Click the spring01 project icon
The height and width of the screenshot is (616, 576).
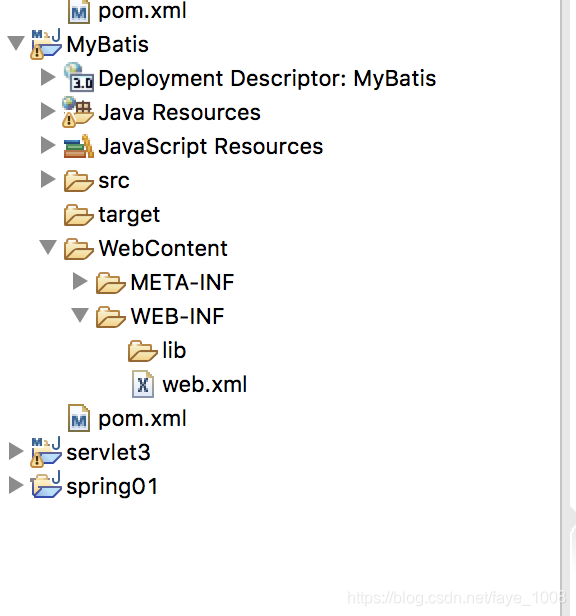point(46,485)
